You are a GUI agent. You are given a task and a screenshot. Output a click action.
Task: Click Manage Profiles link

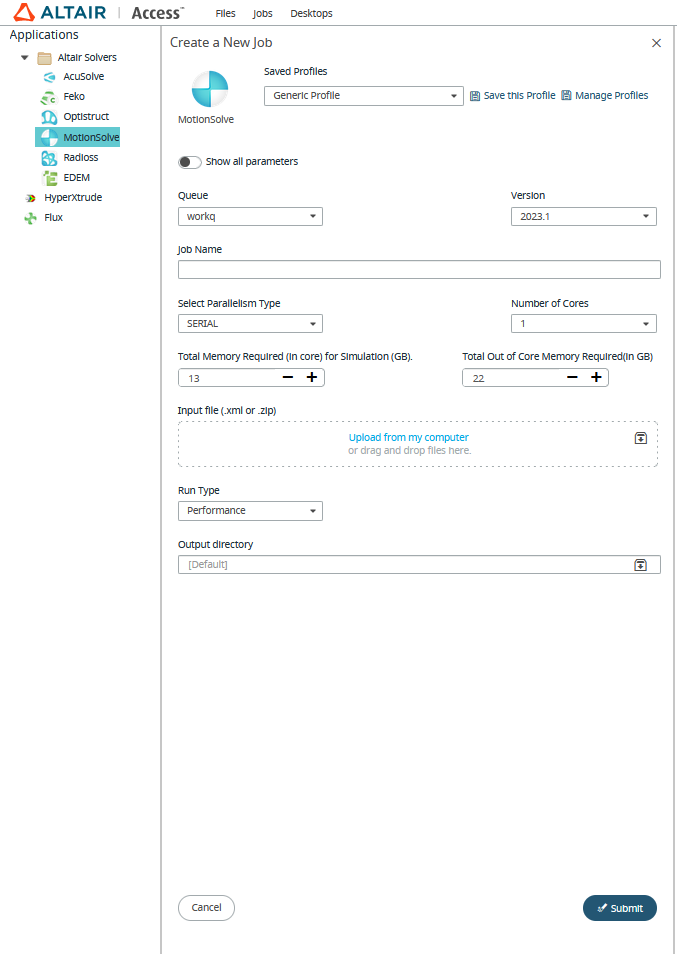tap(611, 96)
